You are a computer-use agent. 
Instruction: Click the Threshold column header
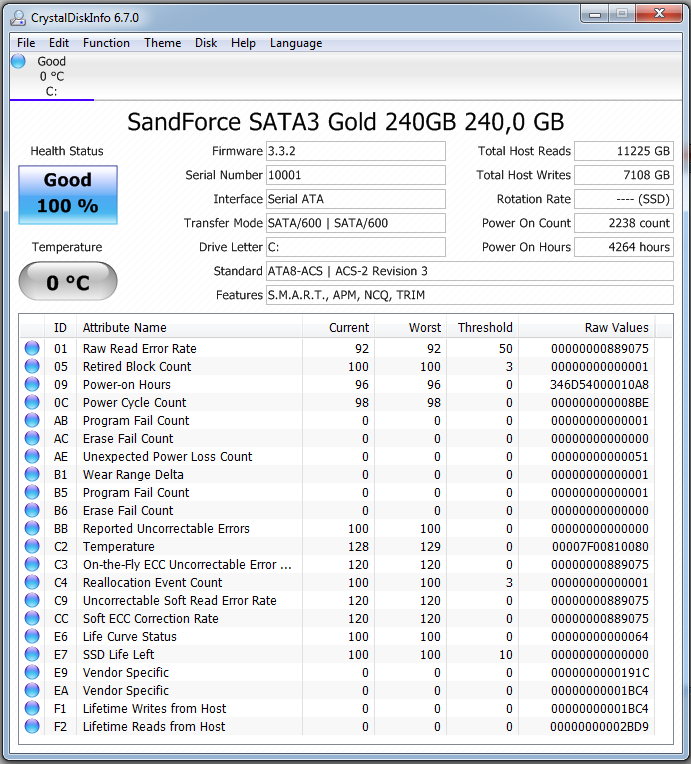482,327
